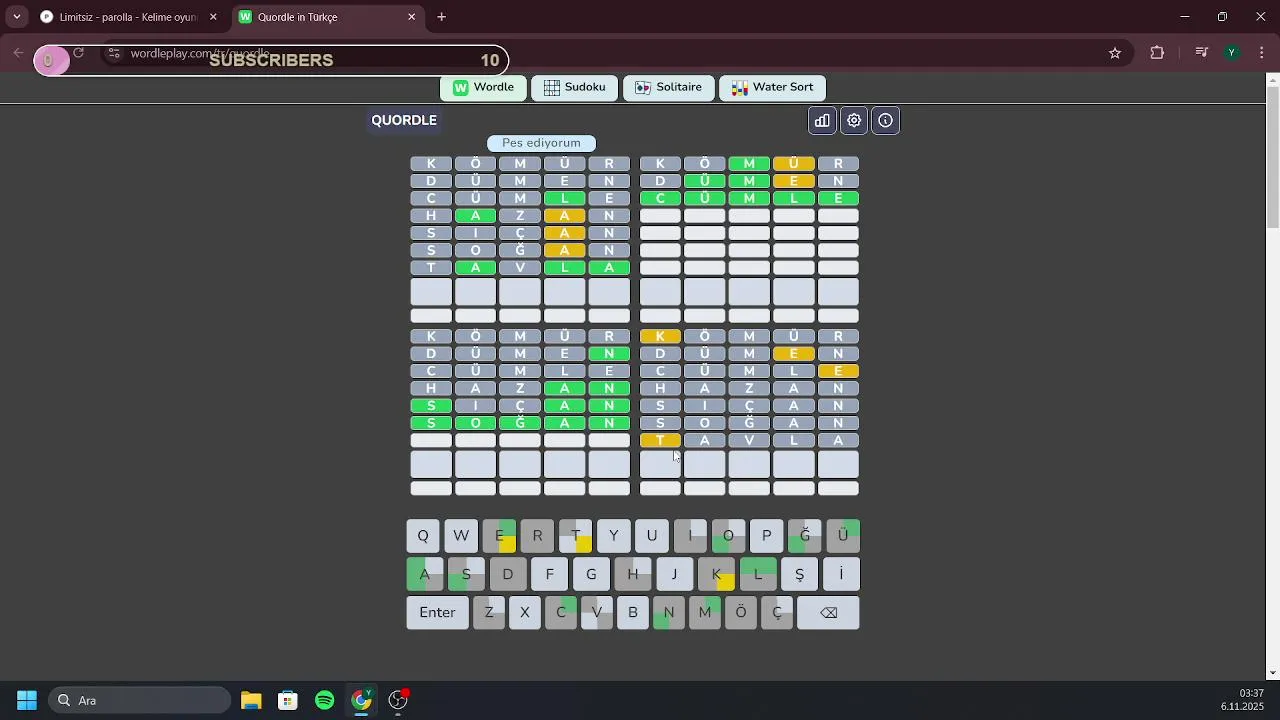The image size is (1280, 720).
Task: Close the 'Quordle in Türkçe' tab
Action: pos(411,17)
